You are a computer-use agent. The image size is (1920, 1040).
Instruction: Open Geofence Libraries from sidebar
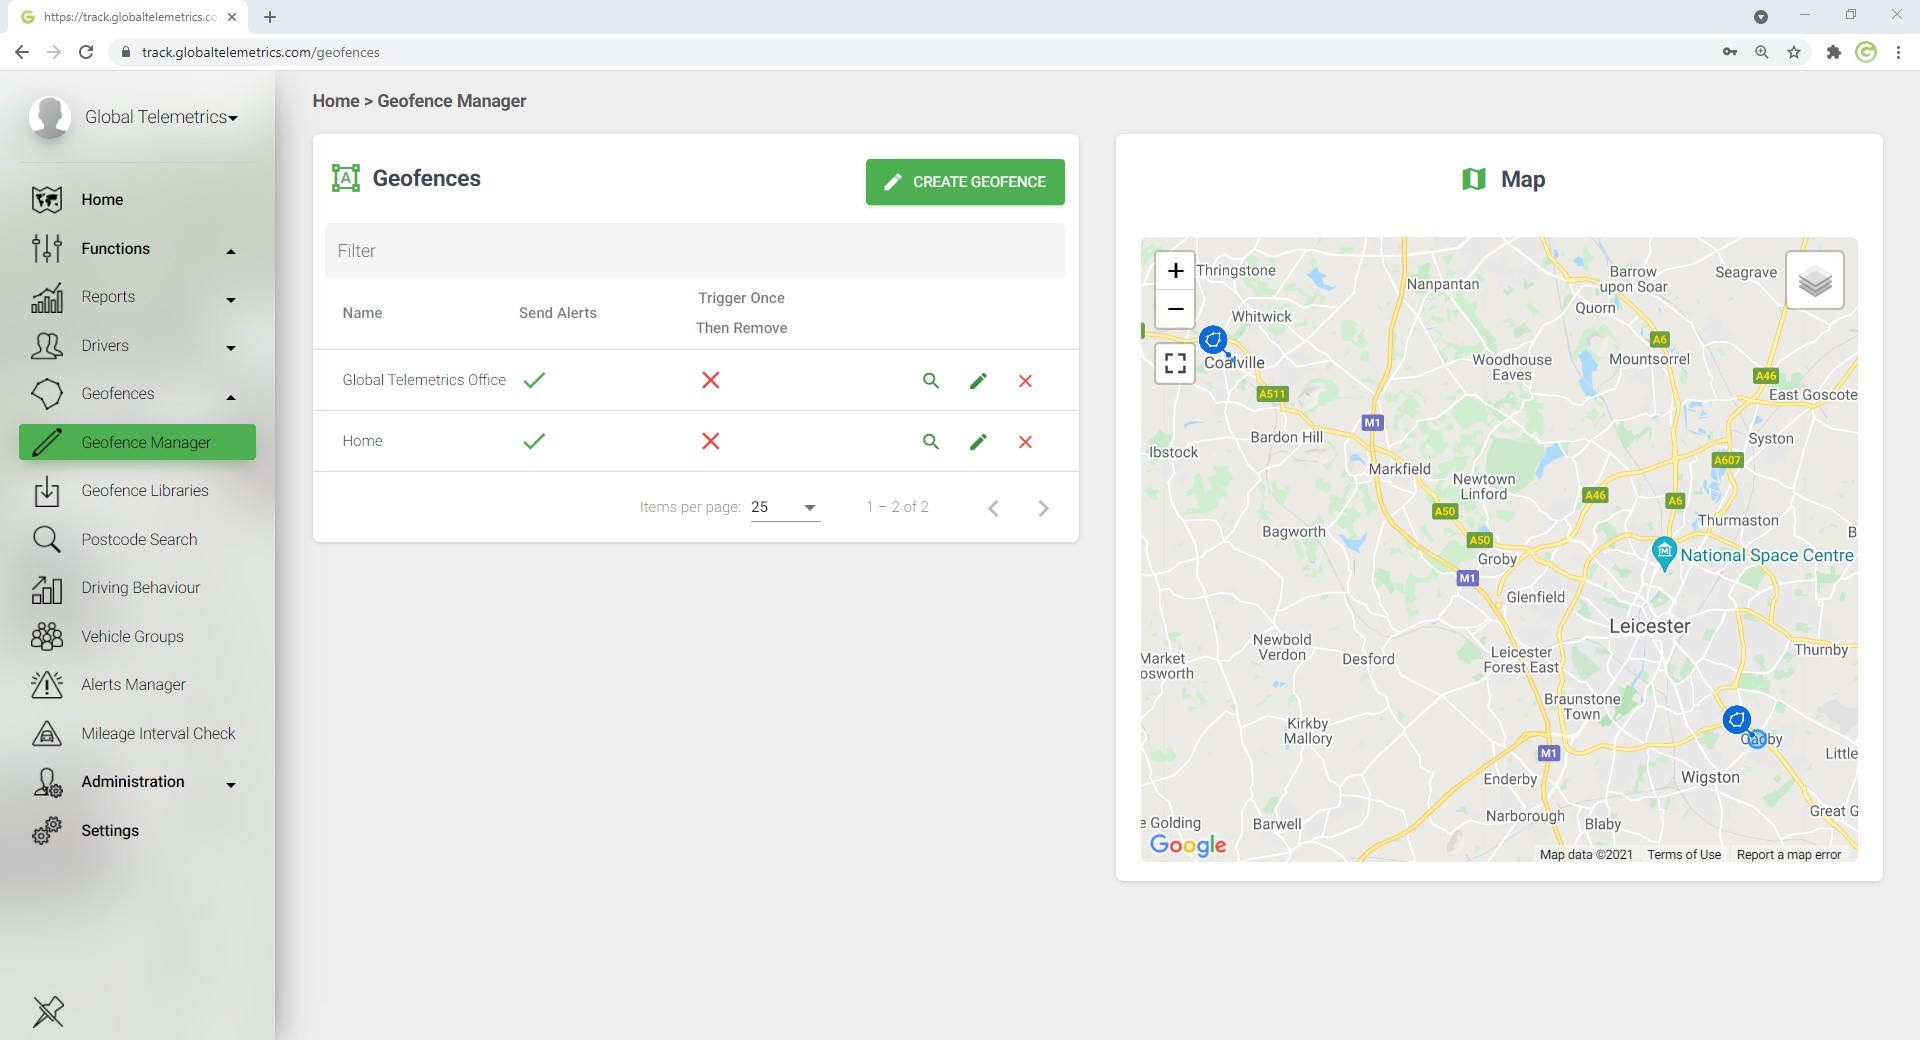(145, 491)
